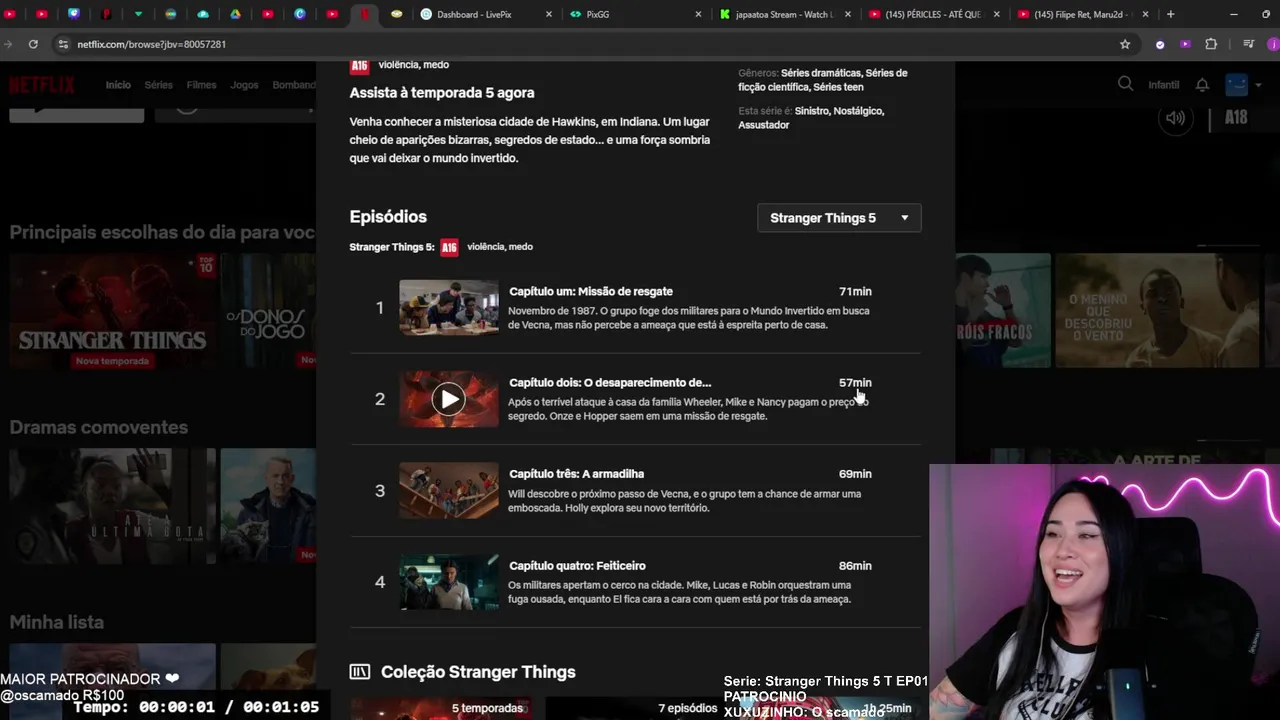Switch to the pinned Netflix tab

tap(364, 14)
